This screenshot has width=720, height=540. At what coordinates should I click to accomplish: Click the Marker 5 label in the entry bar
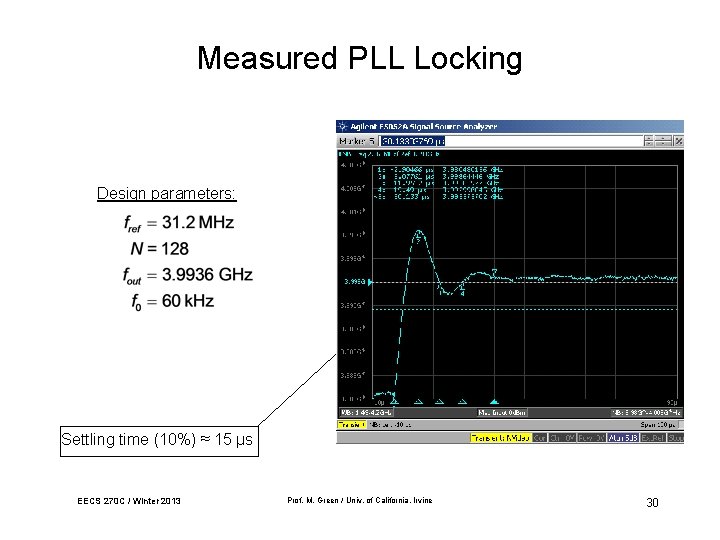click(357, 141)
